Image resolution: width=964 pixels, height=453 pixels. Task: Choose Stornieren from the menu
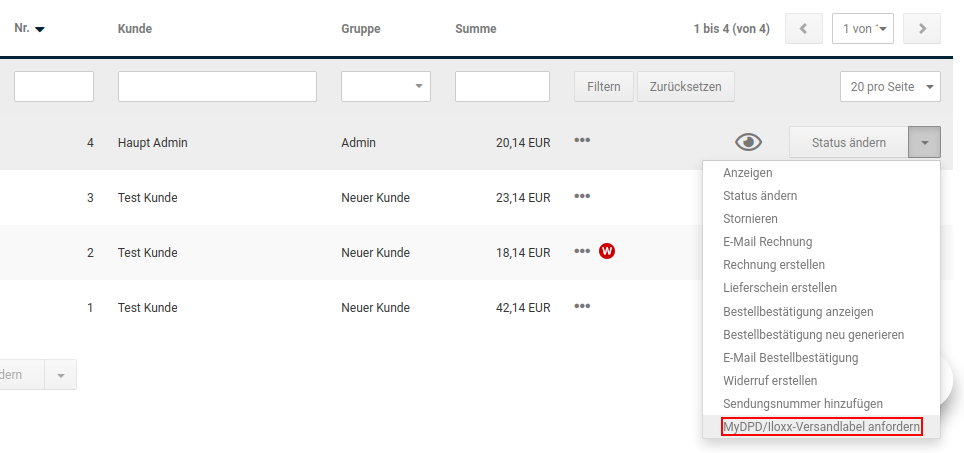(750, 218)
